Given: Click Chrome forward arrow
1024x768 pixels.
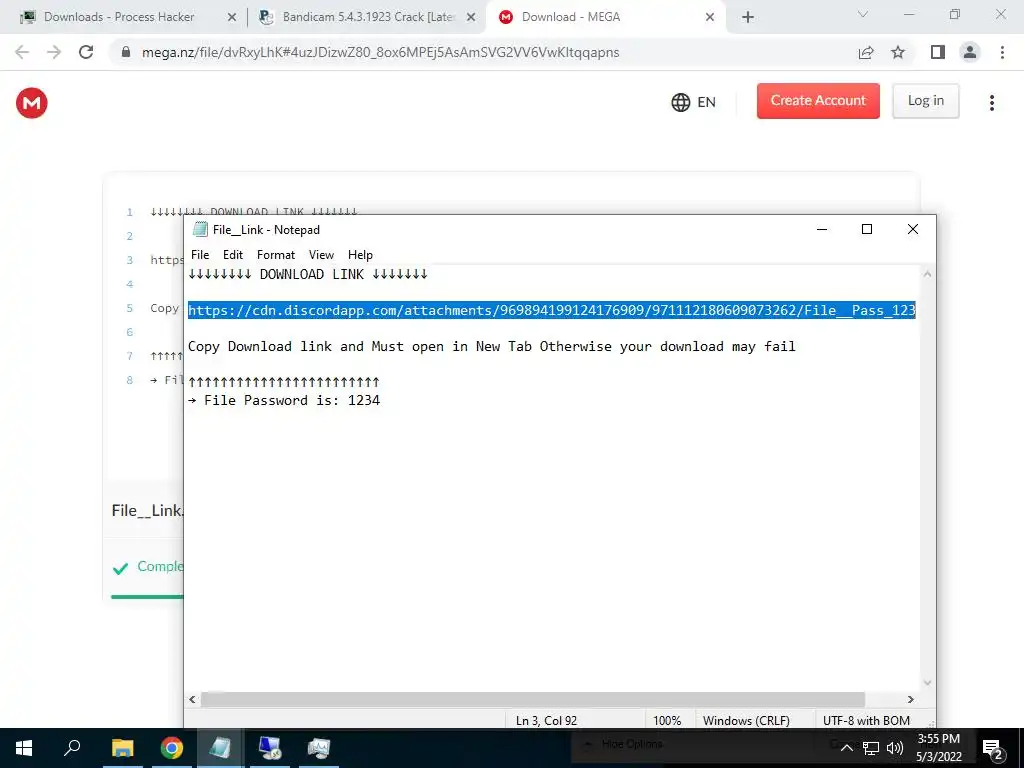Looking at the screenshot, I should (x=54, y=52).
